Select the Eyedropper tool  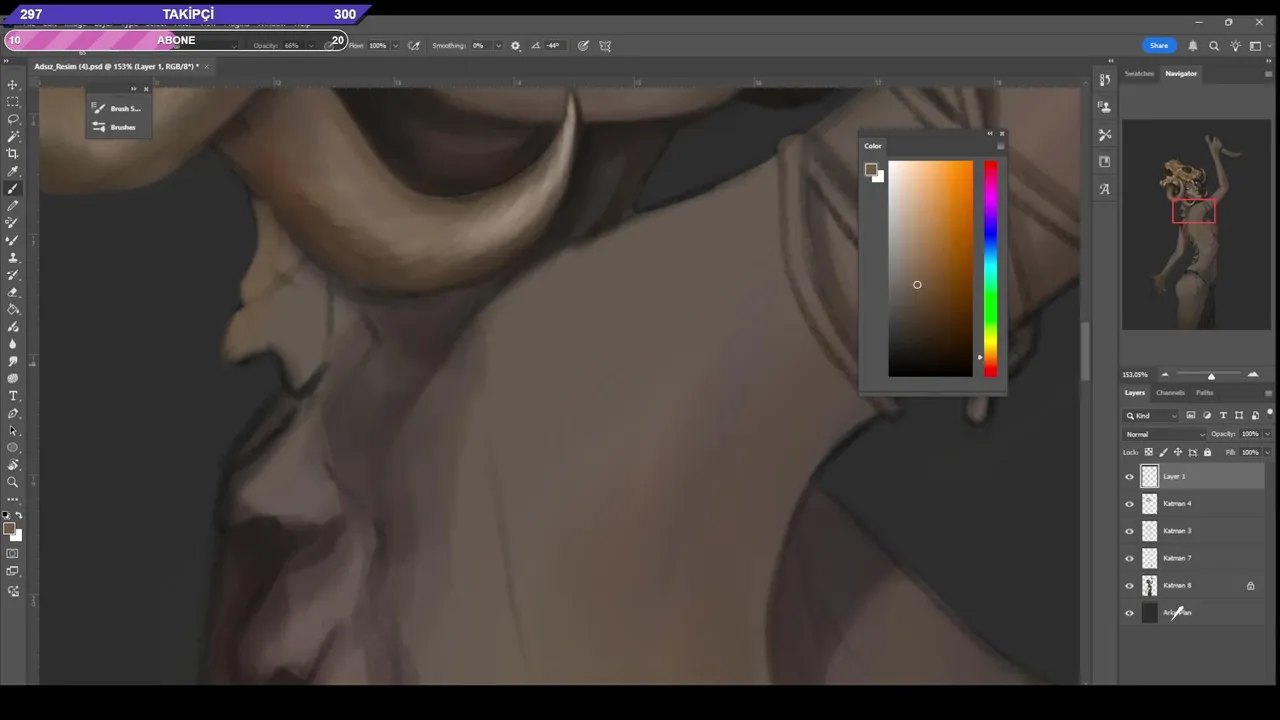13,171
